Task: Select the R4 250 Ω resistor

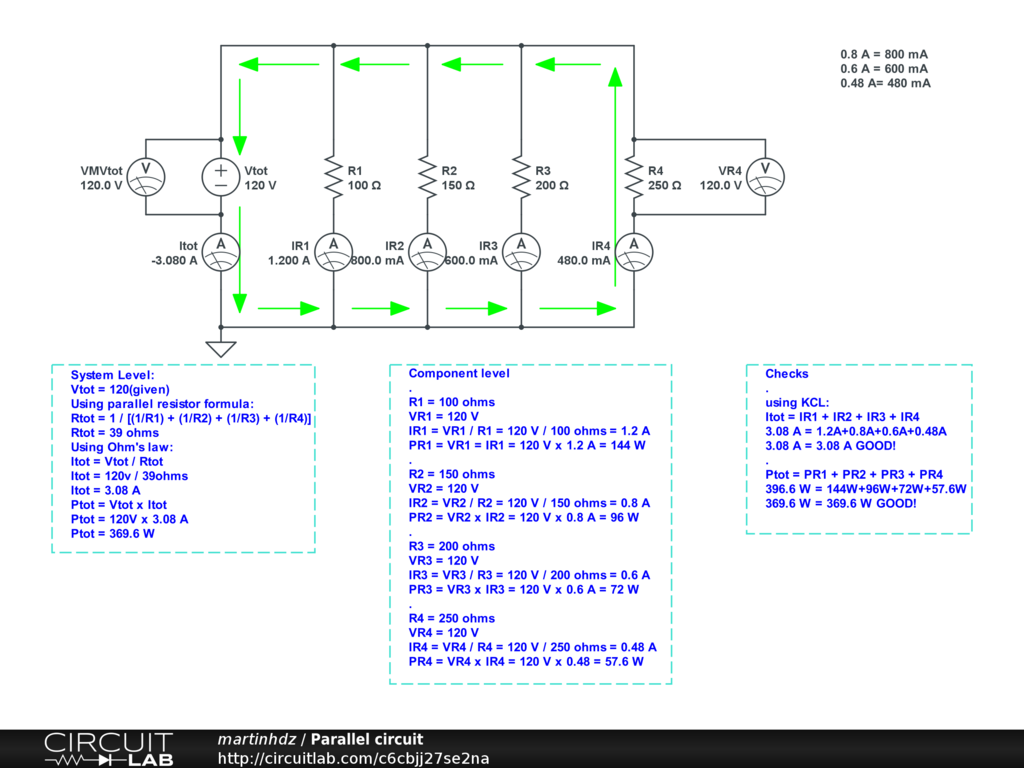Action: (633, 177)
